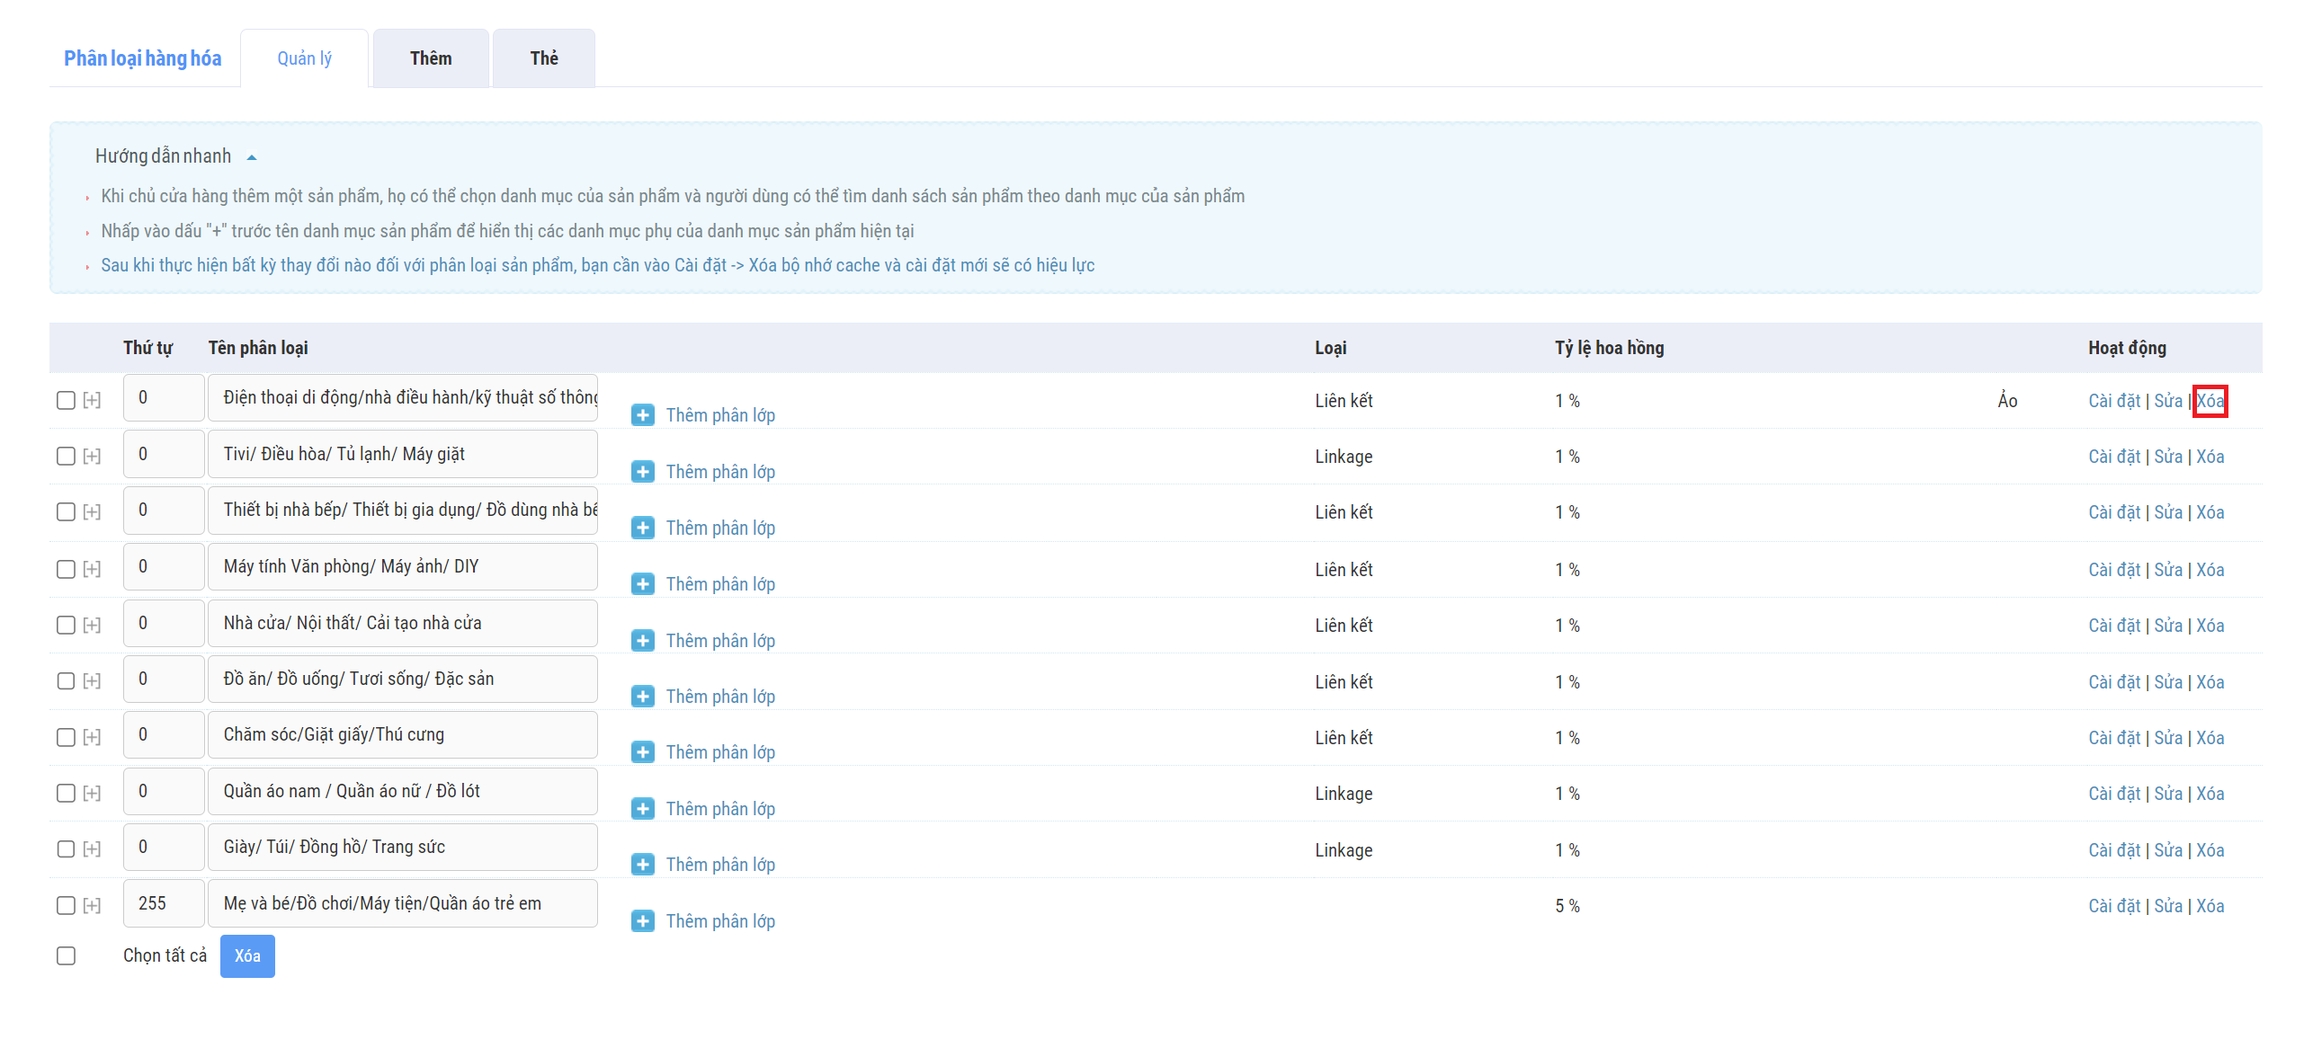Screen dimensions: 2304x1057
Task: Select checkbox for Thiết bị nhà bếp row
Action: tap(66, 512)
